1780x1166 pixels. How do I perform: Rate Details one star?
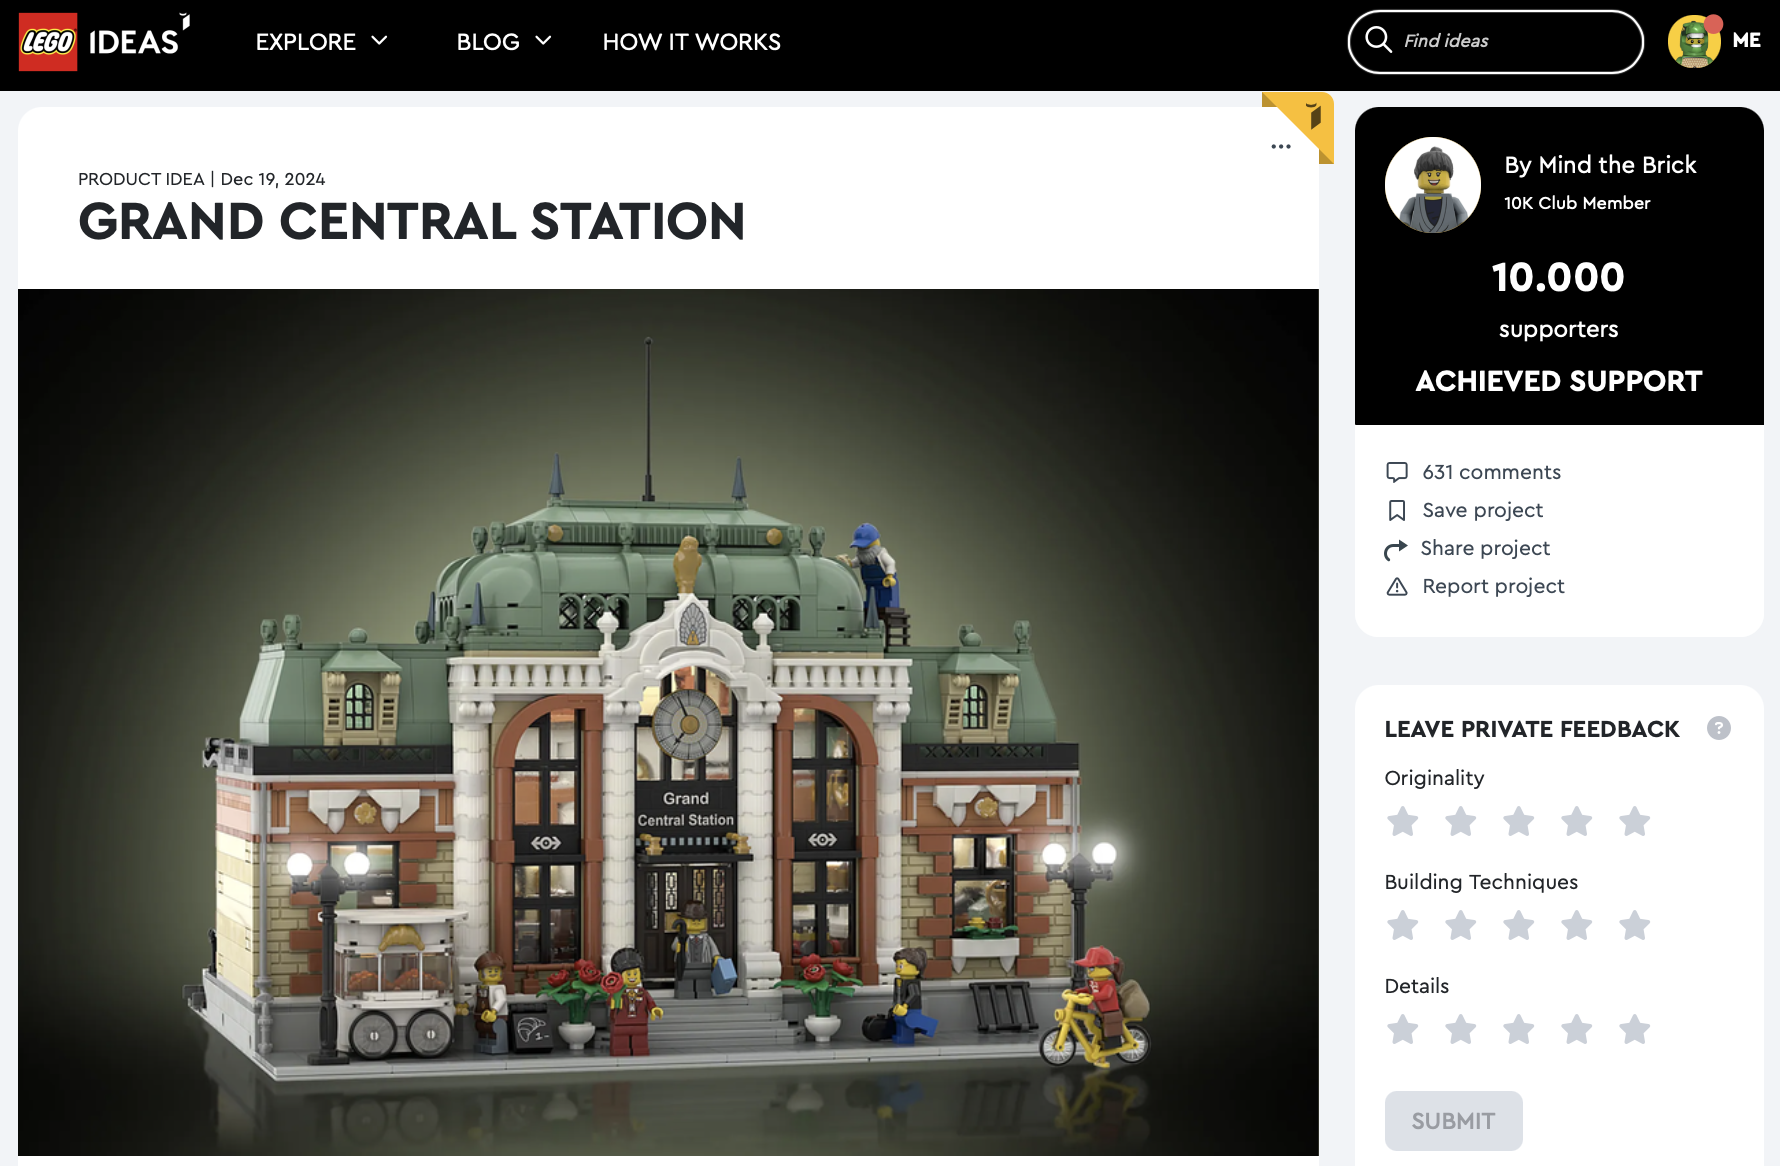tap(1403, 1029)
